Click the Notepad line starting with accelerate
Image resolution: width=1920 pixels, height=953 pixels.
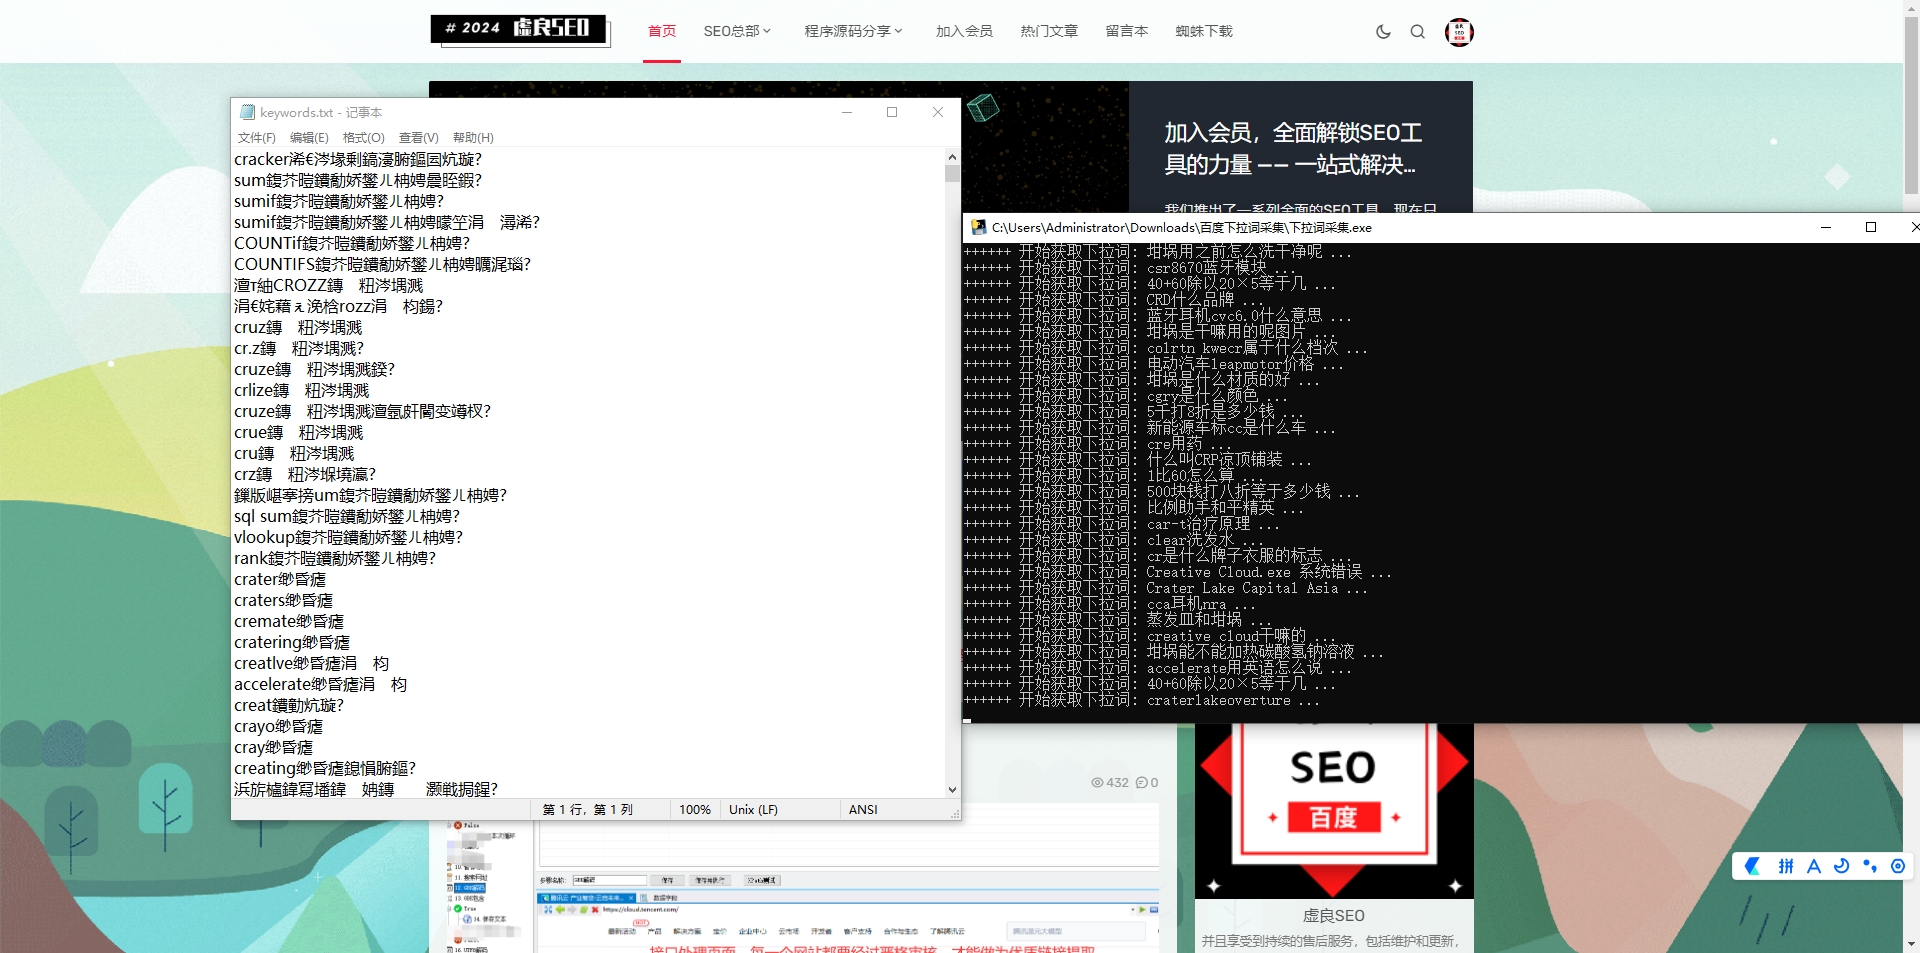click(x=320, y=684)
